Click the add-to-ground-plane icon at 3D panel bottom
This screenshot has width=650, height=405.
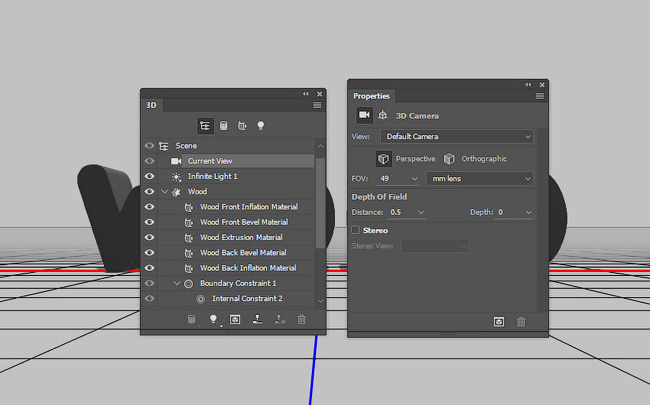pyautogui.click(x=280, y=319)
